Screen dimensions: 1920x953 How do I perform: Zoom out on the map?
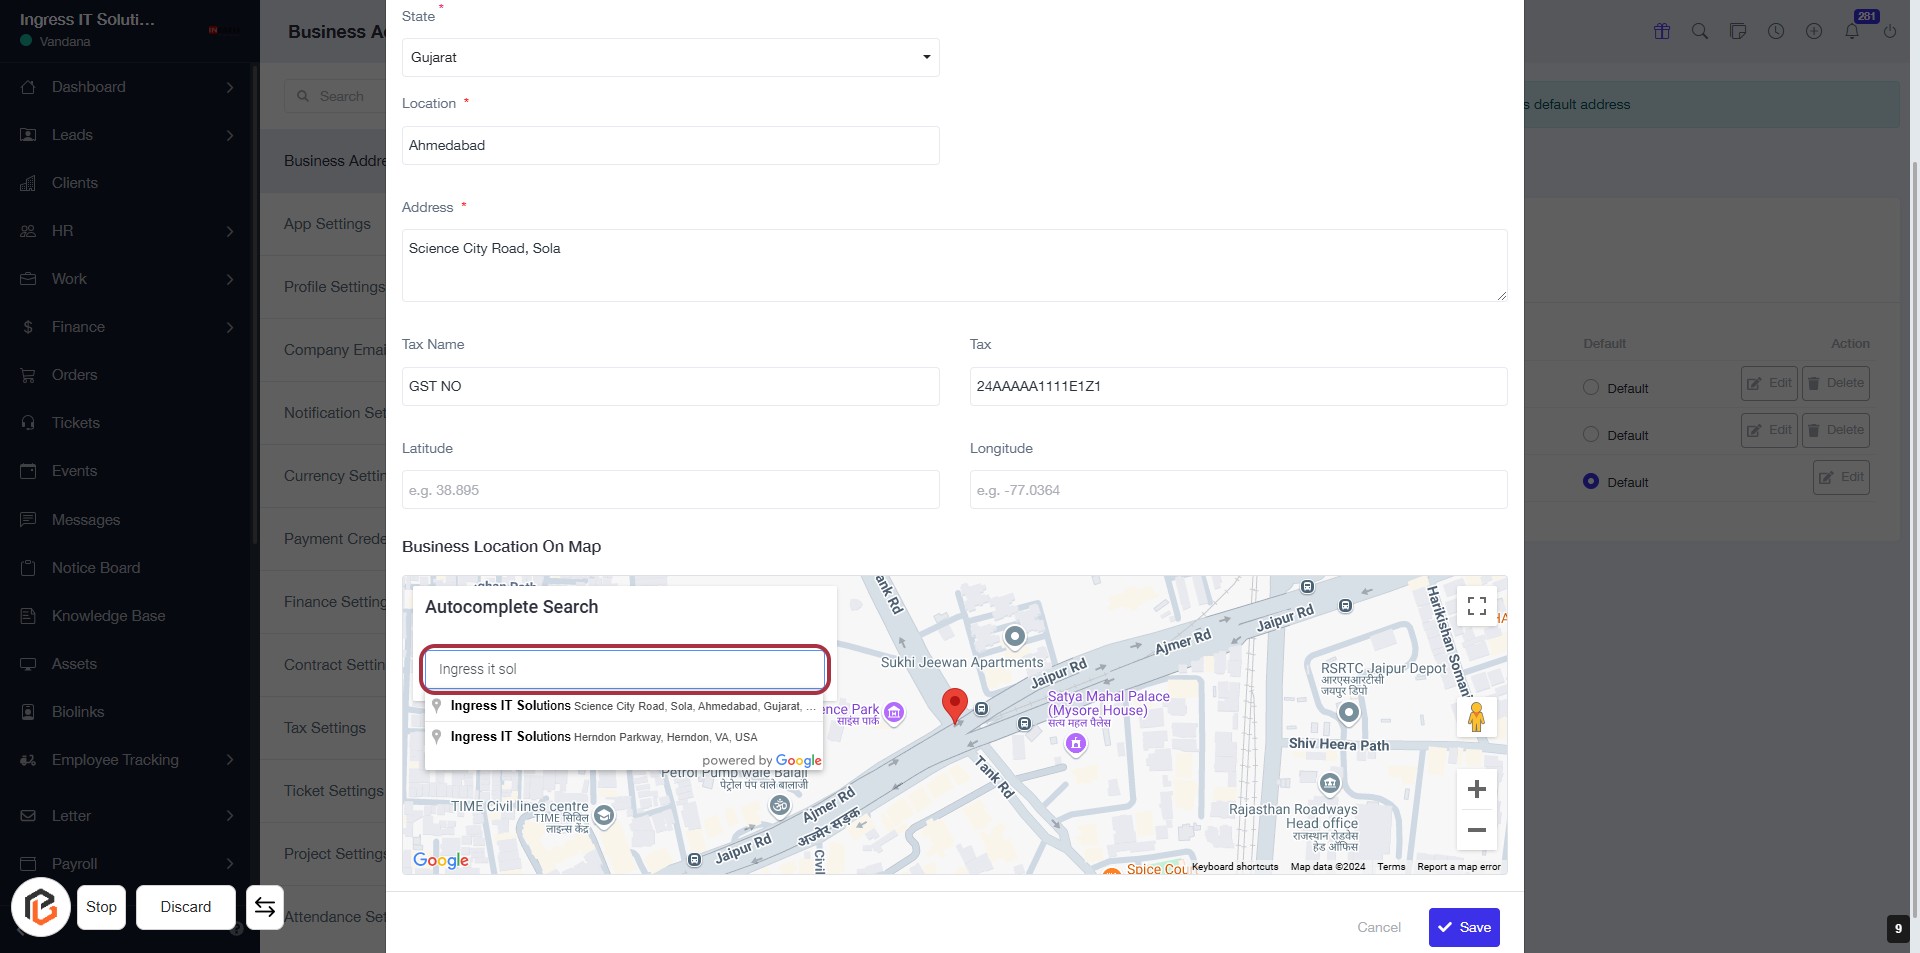(x=1476, y=830)
